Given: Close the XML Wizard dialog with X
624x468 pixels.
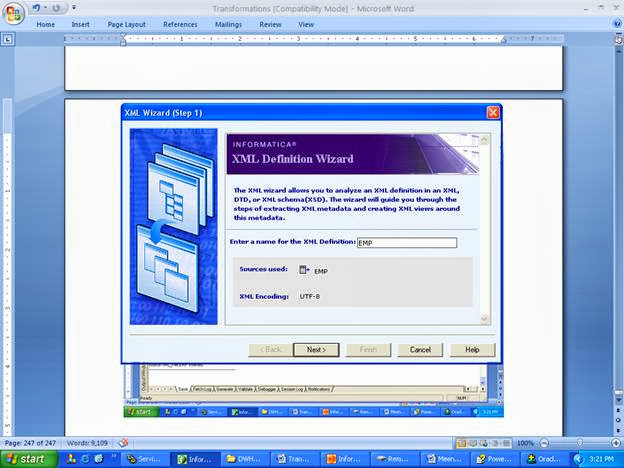Looking at the screenshot, I should coord(493,113).
